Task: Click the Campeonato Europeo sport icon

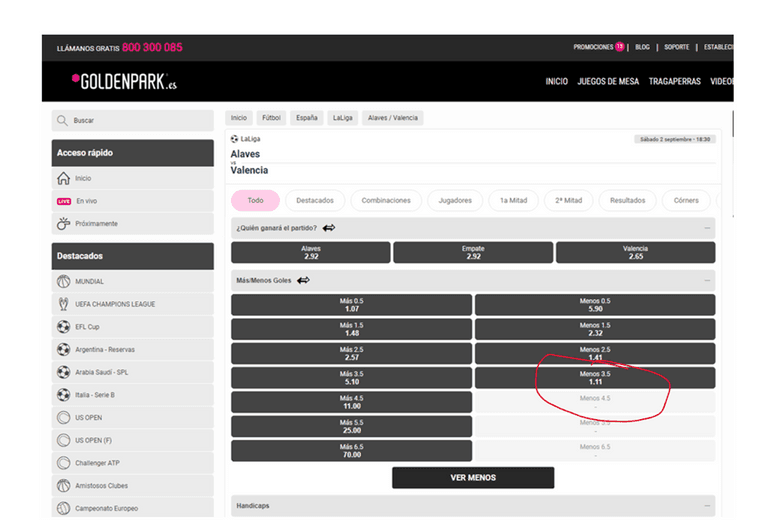Action: (x=63, y=508)
